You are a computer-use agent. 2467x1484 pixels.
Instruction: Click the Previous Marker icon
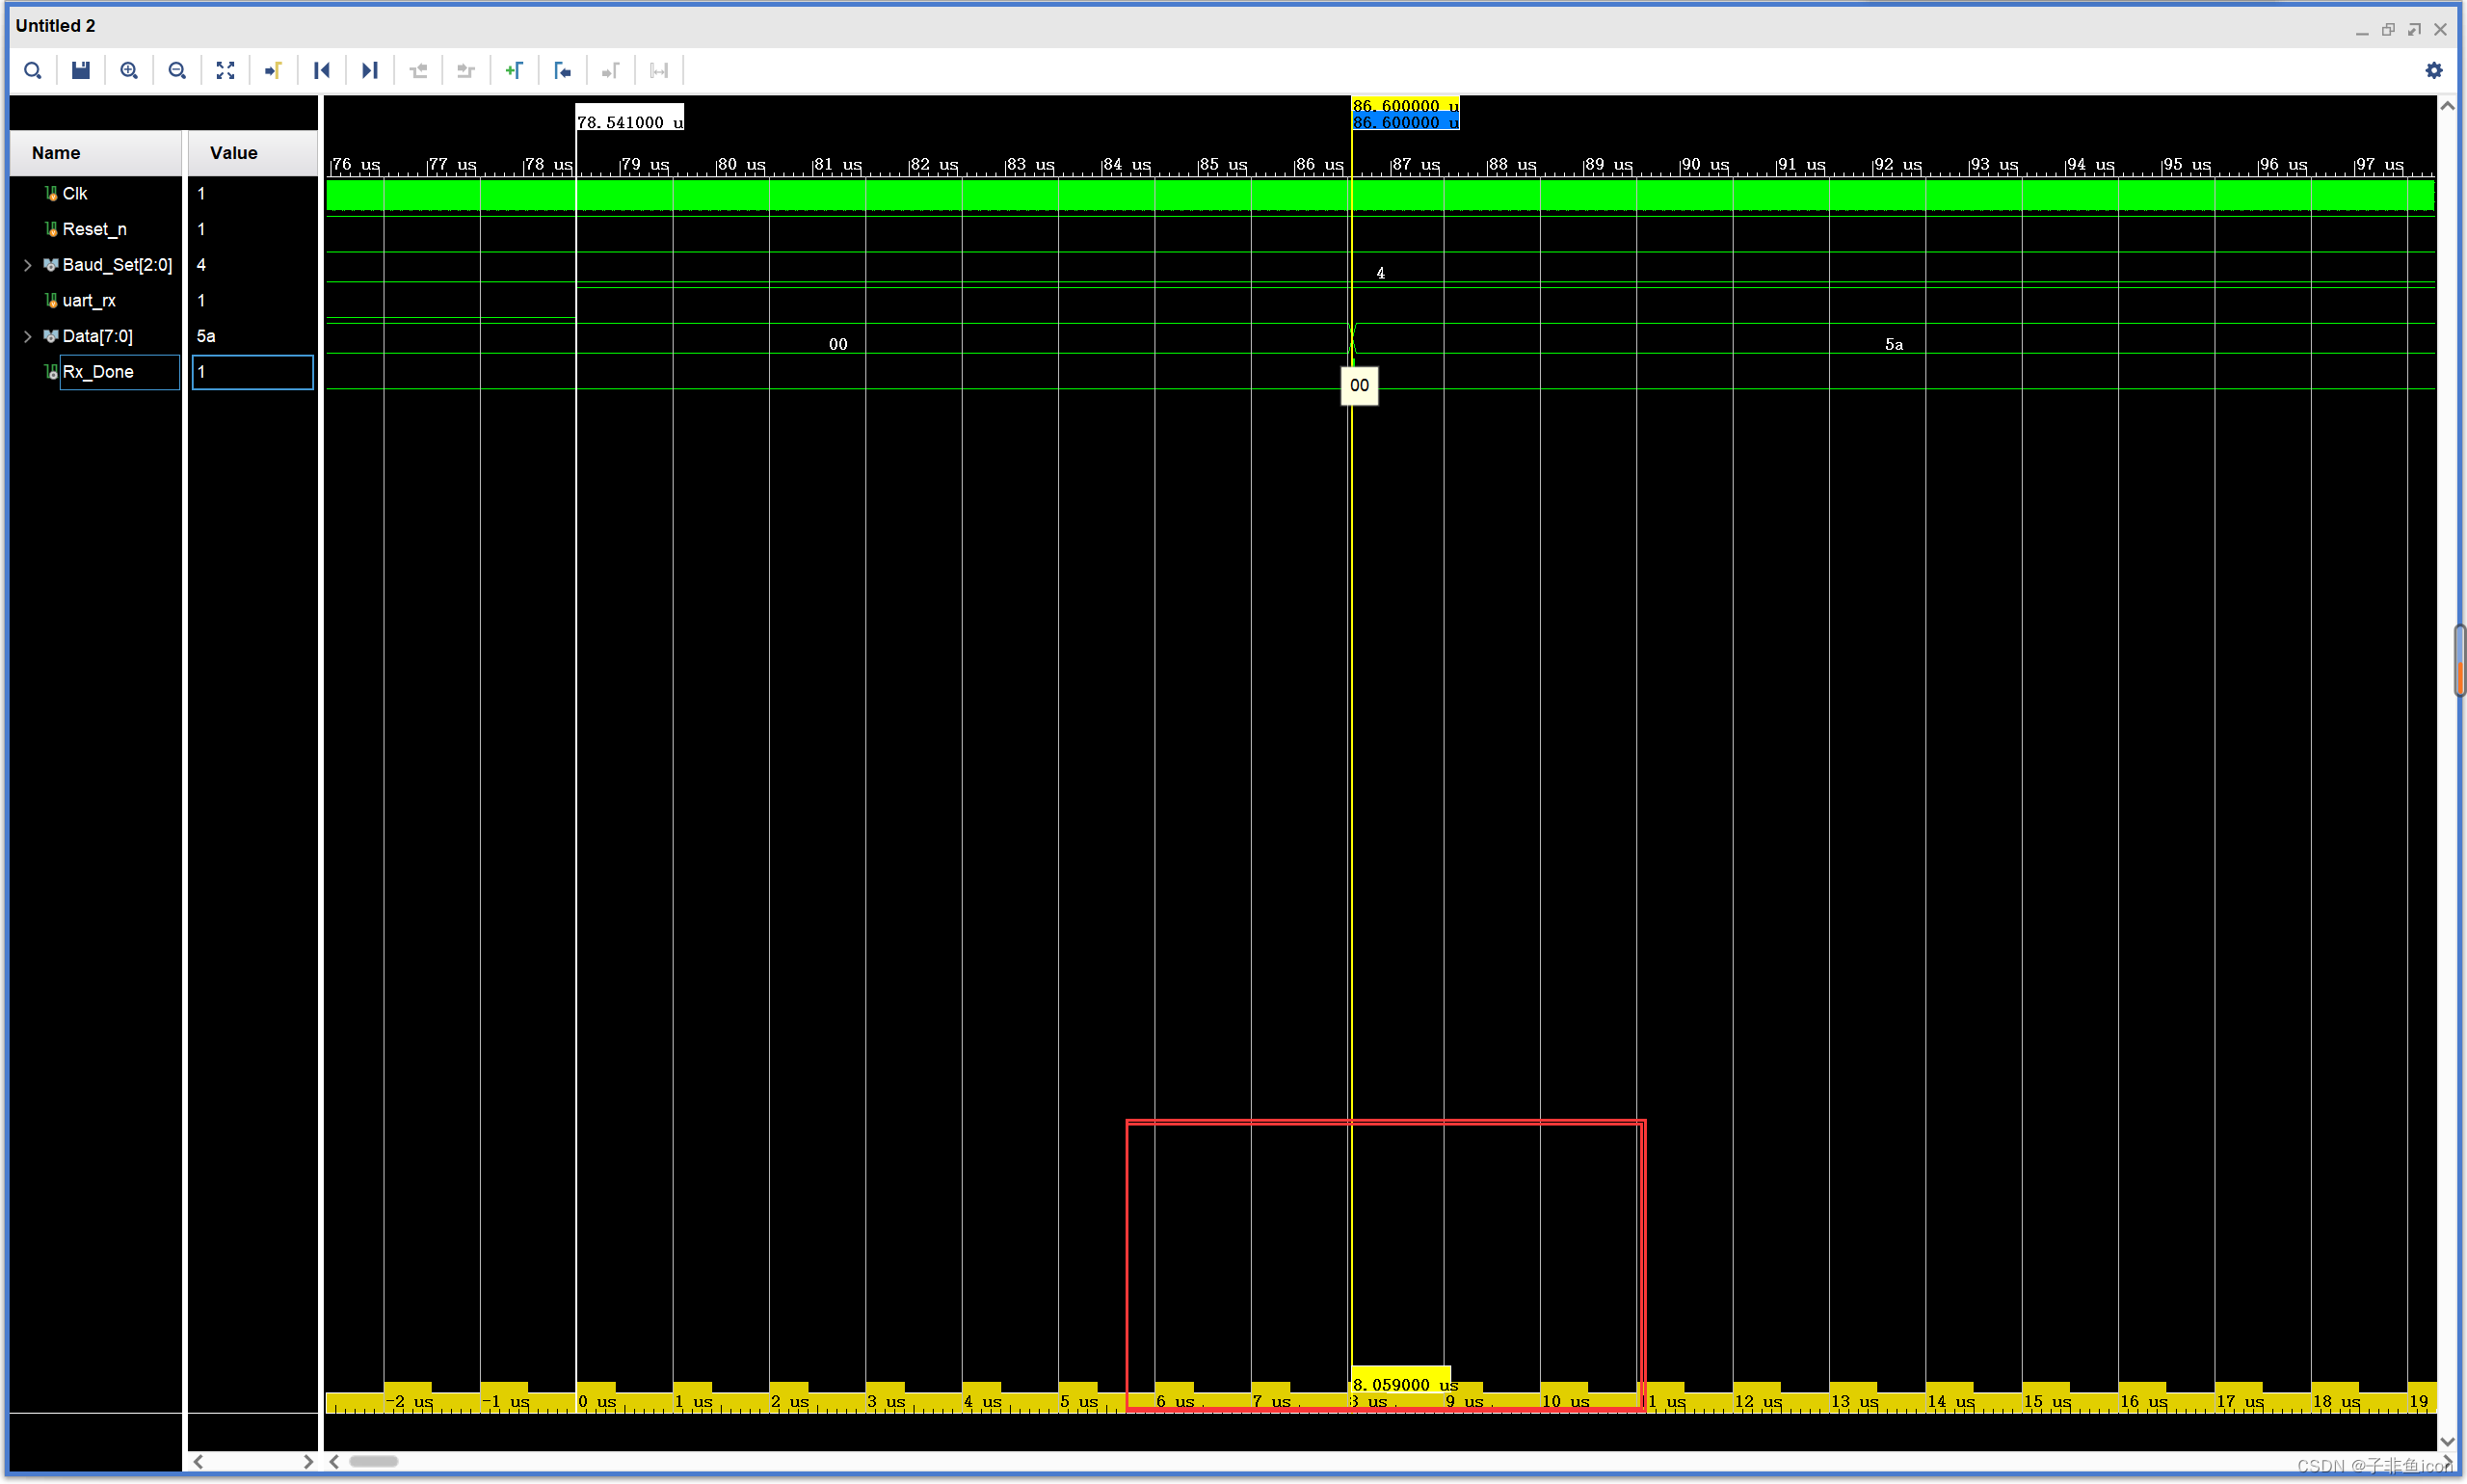tap(562, 70)
